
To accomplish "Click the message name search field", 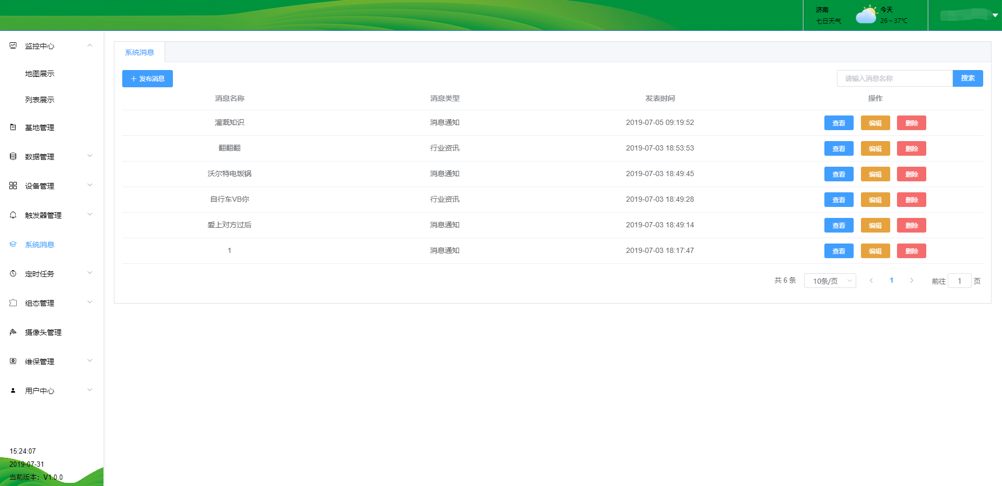I will 894,78.
